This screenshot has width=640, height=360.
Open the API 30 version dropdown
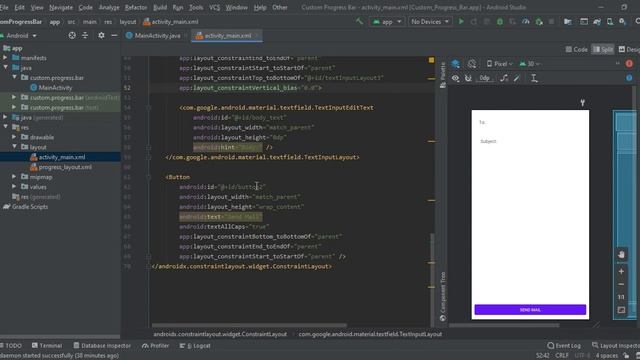[530, 64]
